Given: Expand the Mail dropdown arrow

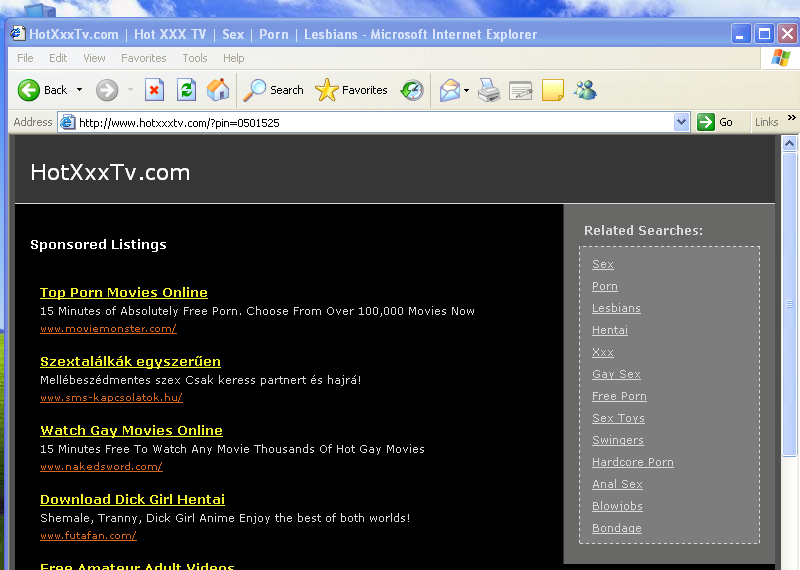Looking at the screenshot, I should [466, 90].
